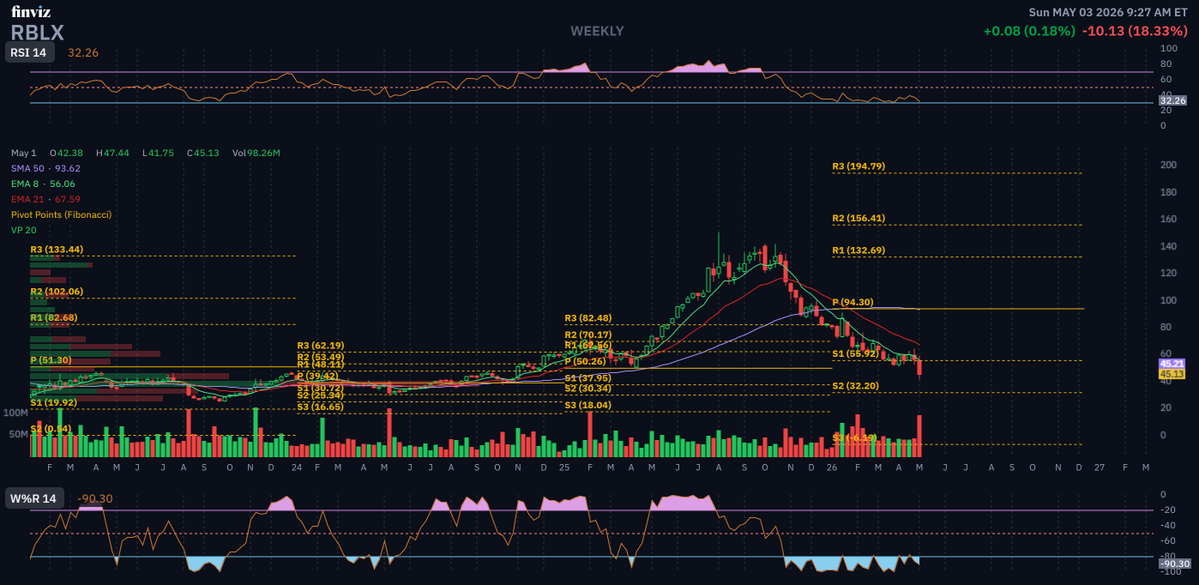Click the 200 price axis label

[1168, 165]
